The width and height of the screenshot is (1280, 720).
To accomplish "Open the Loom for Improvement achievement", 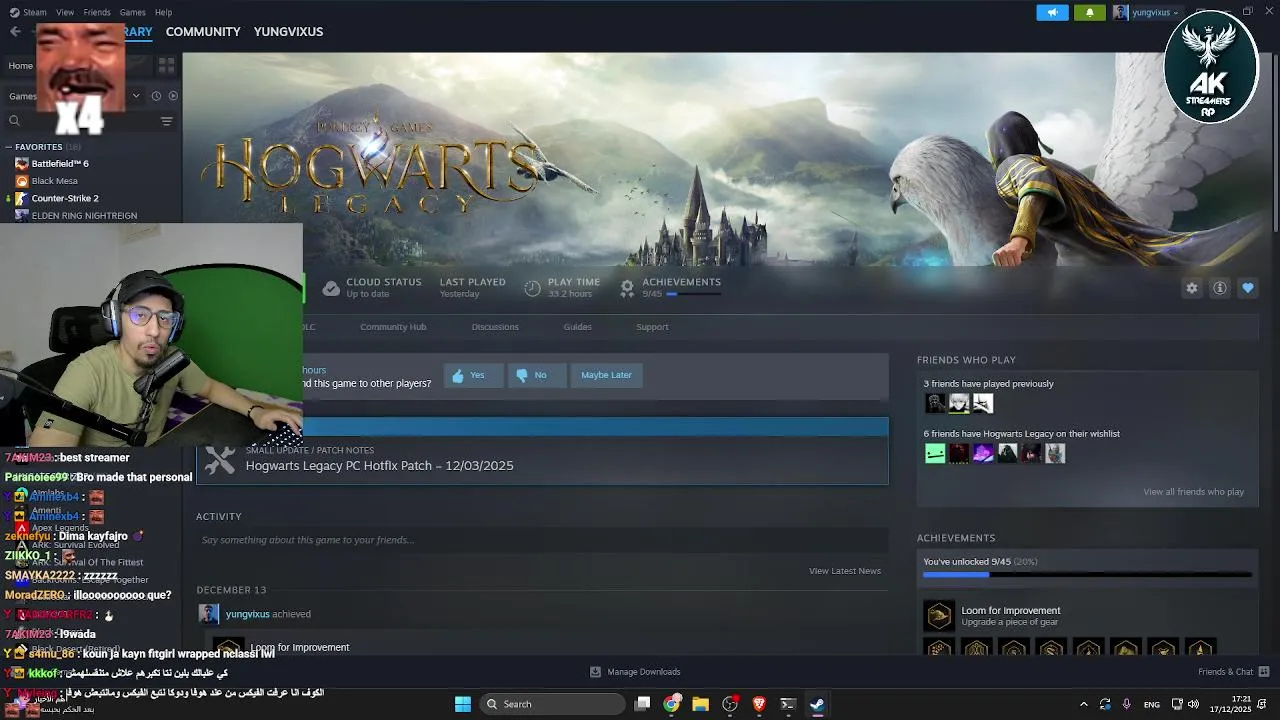I will [1010, 611].
